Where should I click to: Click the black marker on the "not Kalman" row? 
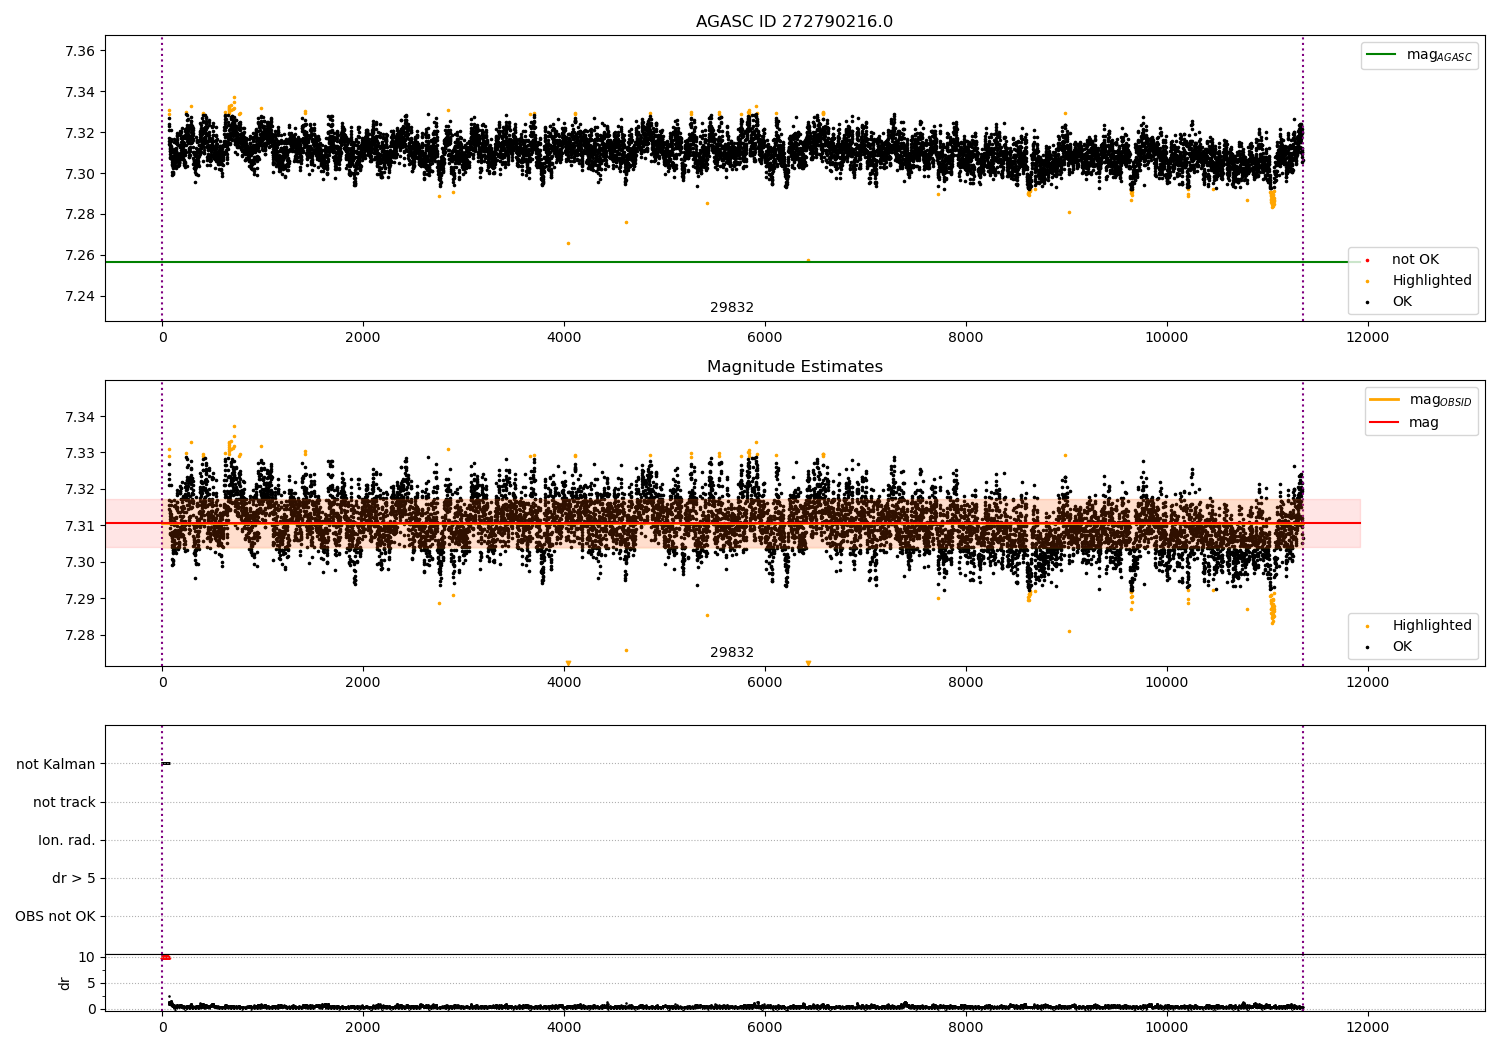pos(166,764)
